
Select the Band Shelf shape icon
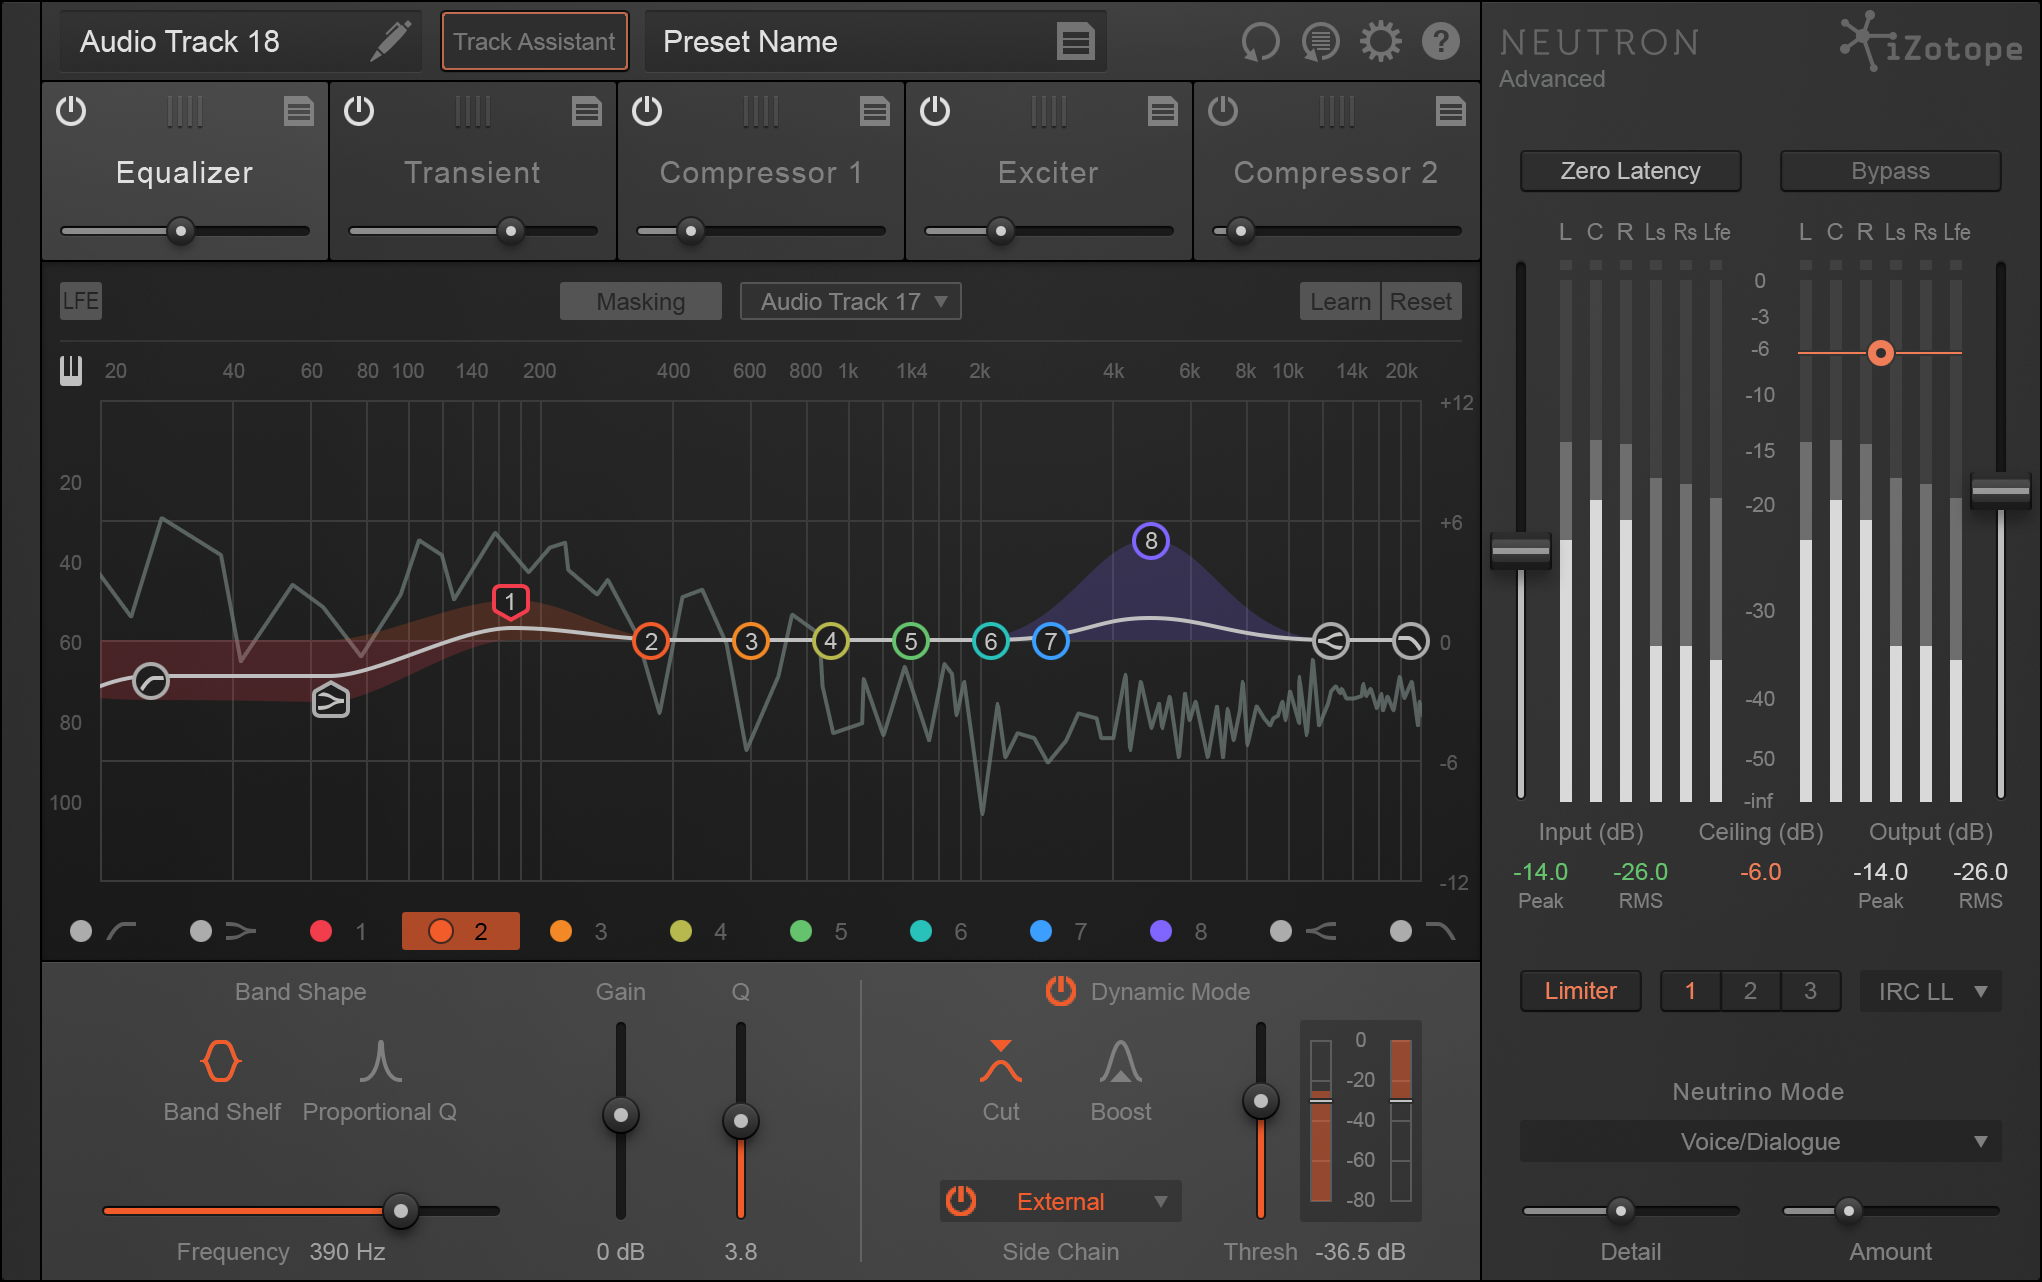click(221, 1061)
